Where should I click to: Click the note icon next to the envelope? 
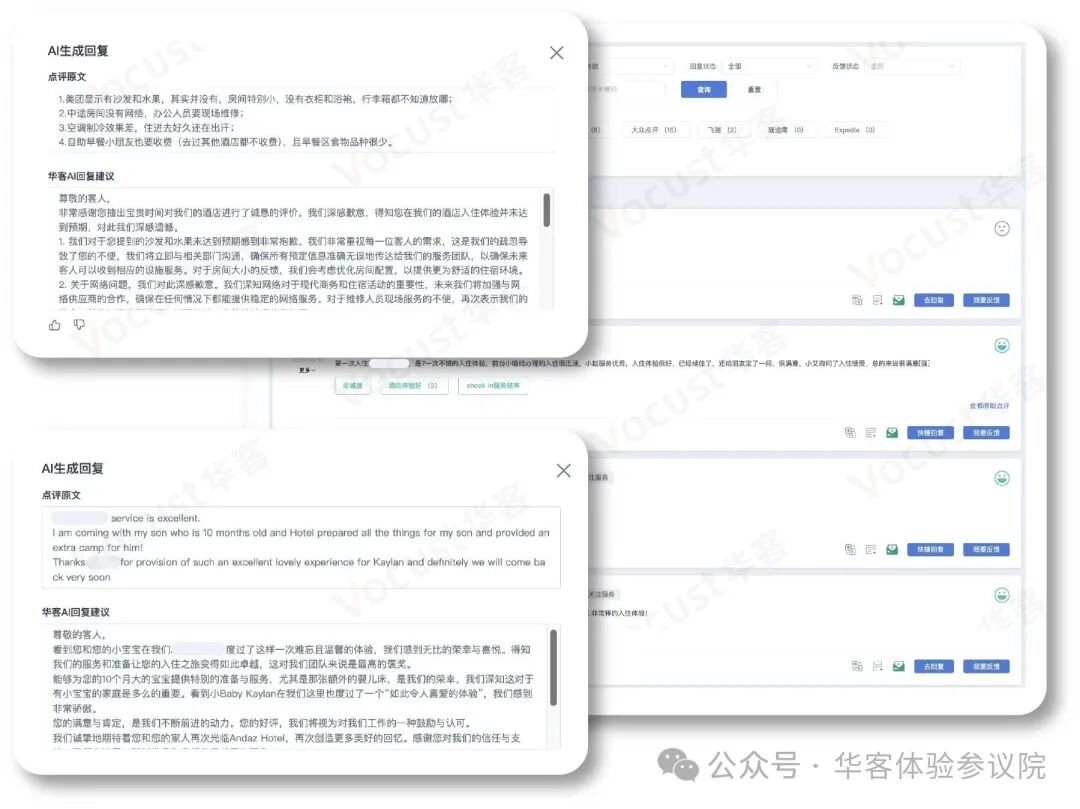pos(877,299)
